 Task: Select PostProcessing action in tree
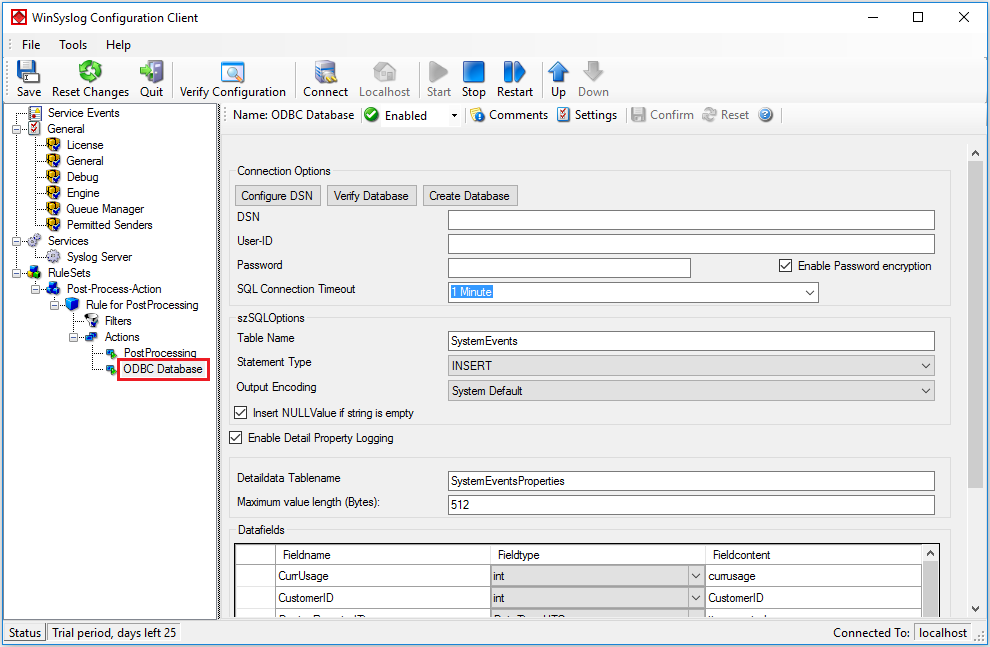[x=160, y=353]
